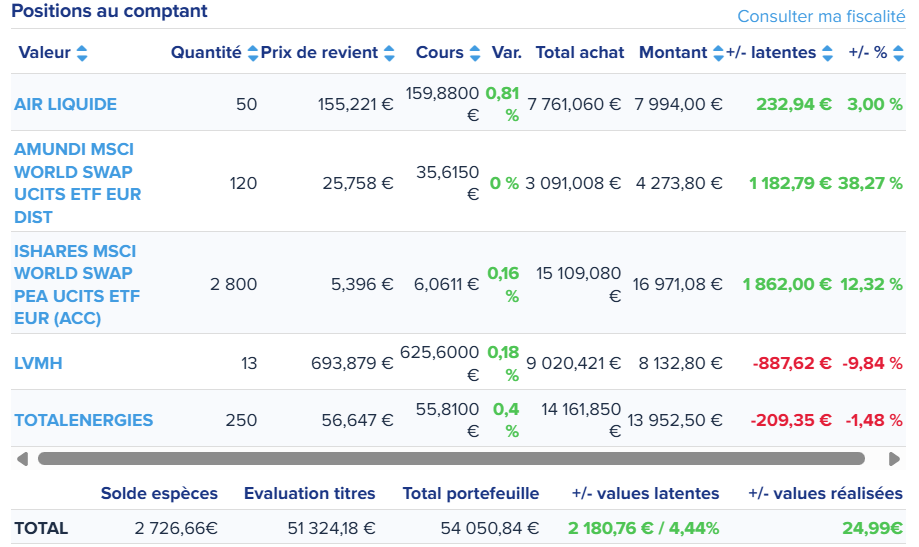Viewport: 919px width, 547px height.
Task: Sort by +/- % column arrows
Action: point(897,53)
